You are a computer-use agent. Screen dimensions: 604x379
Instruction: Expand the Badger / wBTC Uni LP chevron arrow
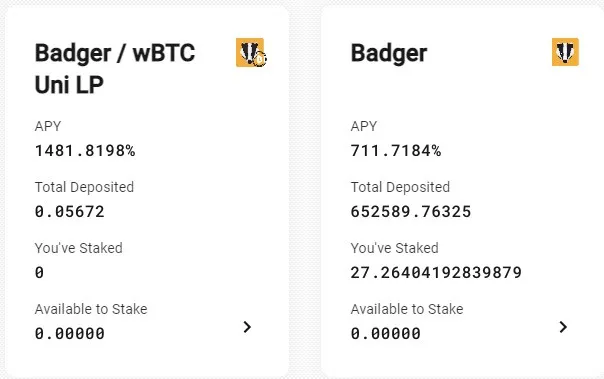[247, 327]
